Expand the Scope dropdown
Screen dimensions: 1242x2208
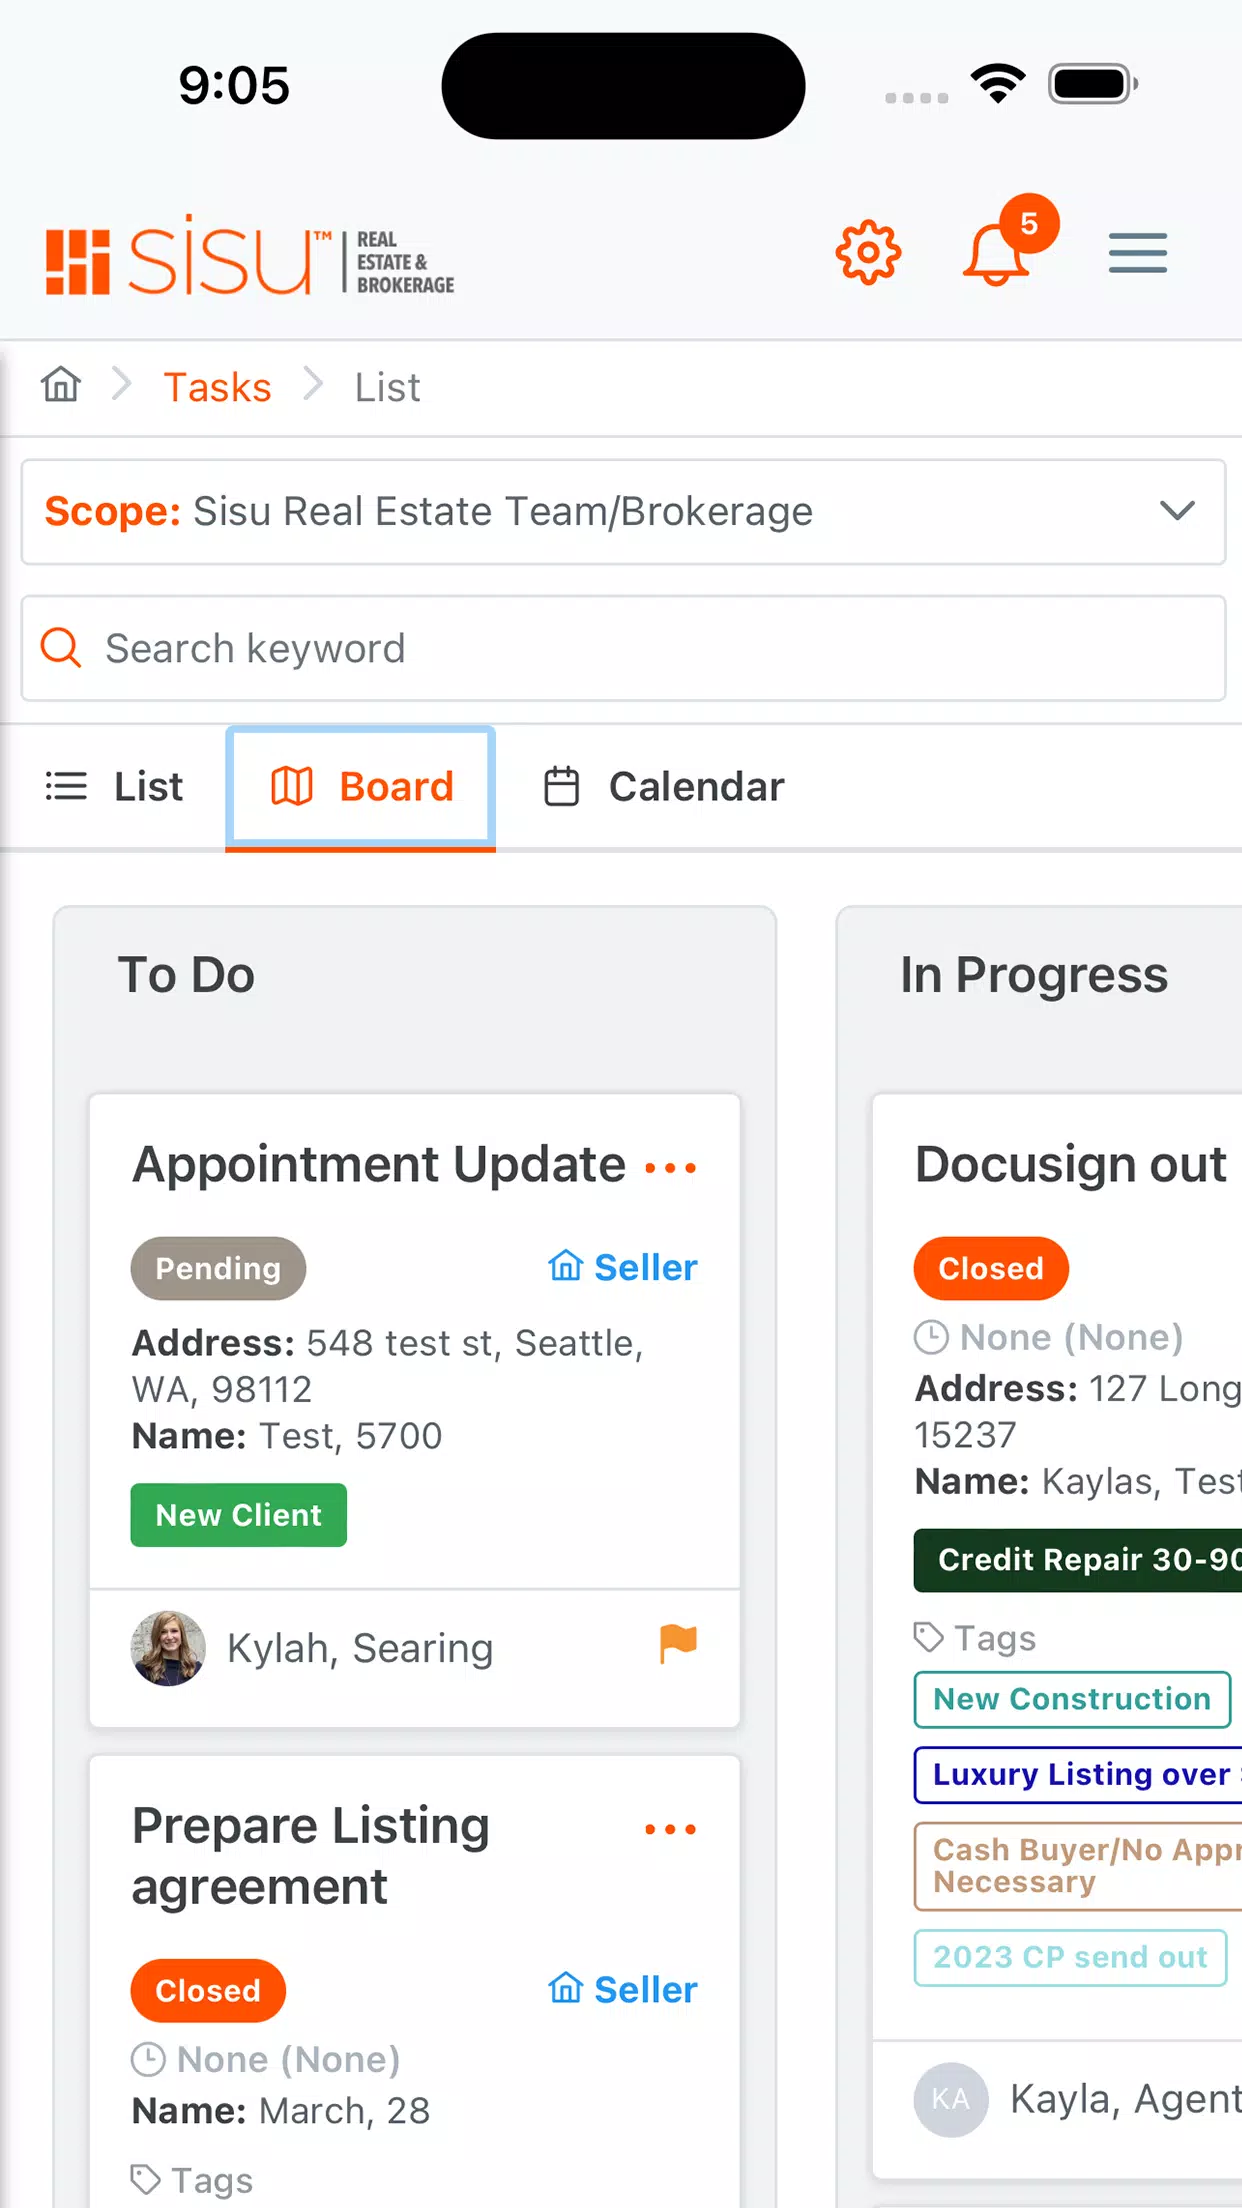(x=623, y=512)
